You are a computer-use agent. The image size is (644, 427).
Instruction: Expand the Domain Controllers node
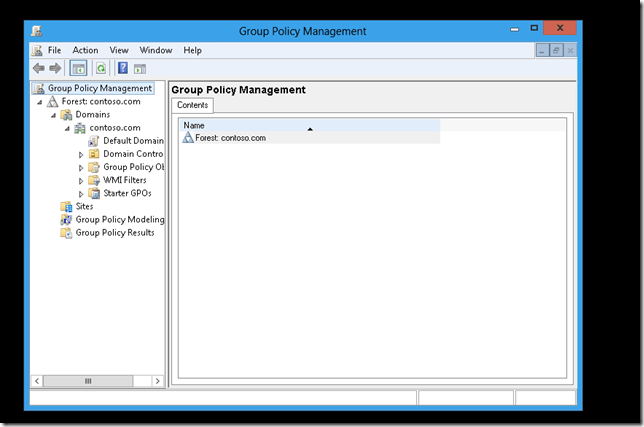[81, 155]
